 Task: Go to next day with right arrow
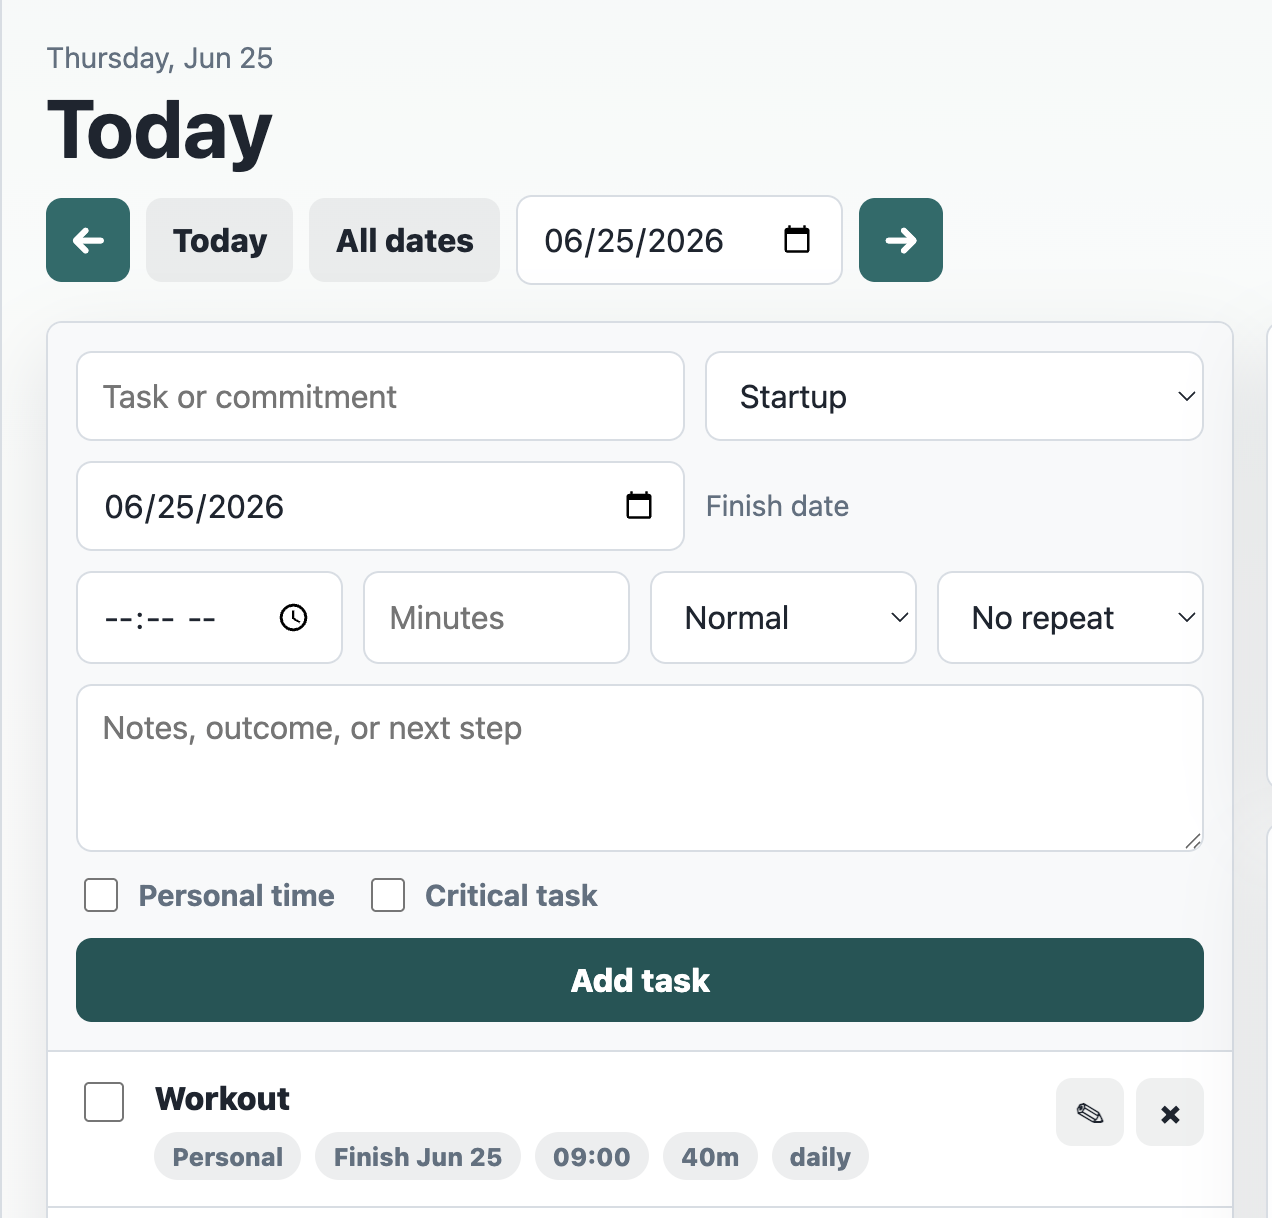(x=901, y=240)
